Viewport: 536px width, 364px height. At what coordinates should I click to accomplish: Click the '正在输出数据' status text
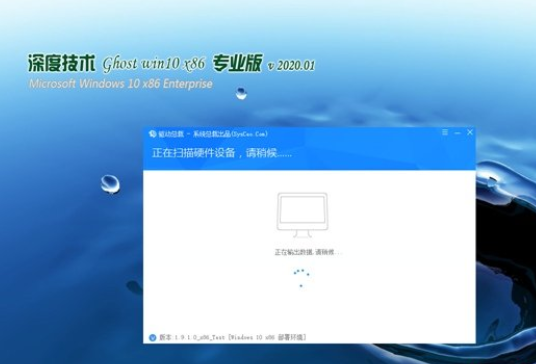click(308, 252)
